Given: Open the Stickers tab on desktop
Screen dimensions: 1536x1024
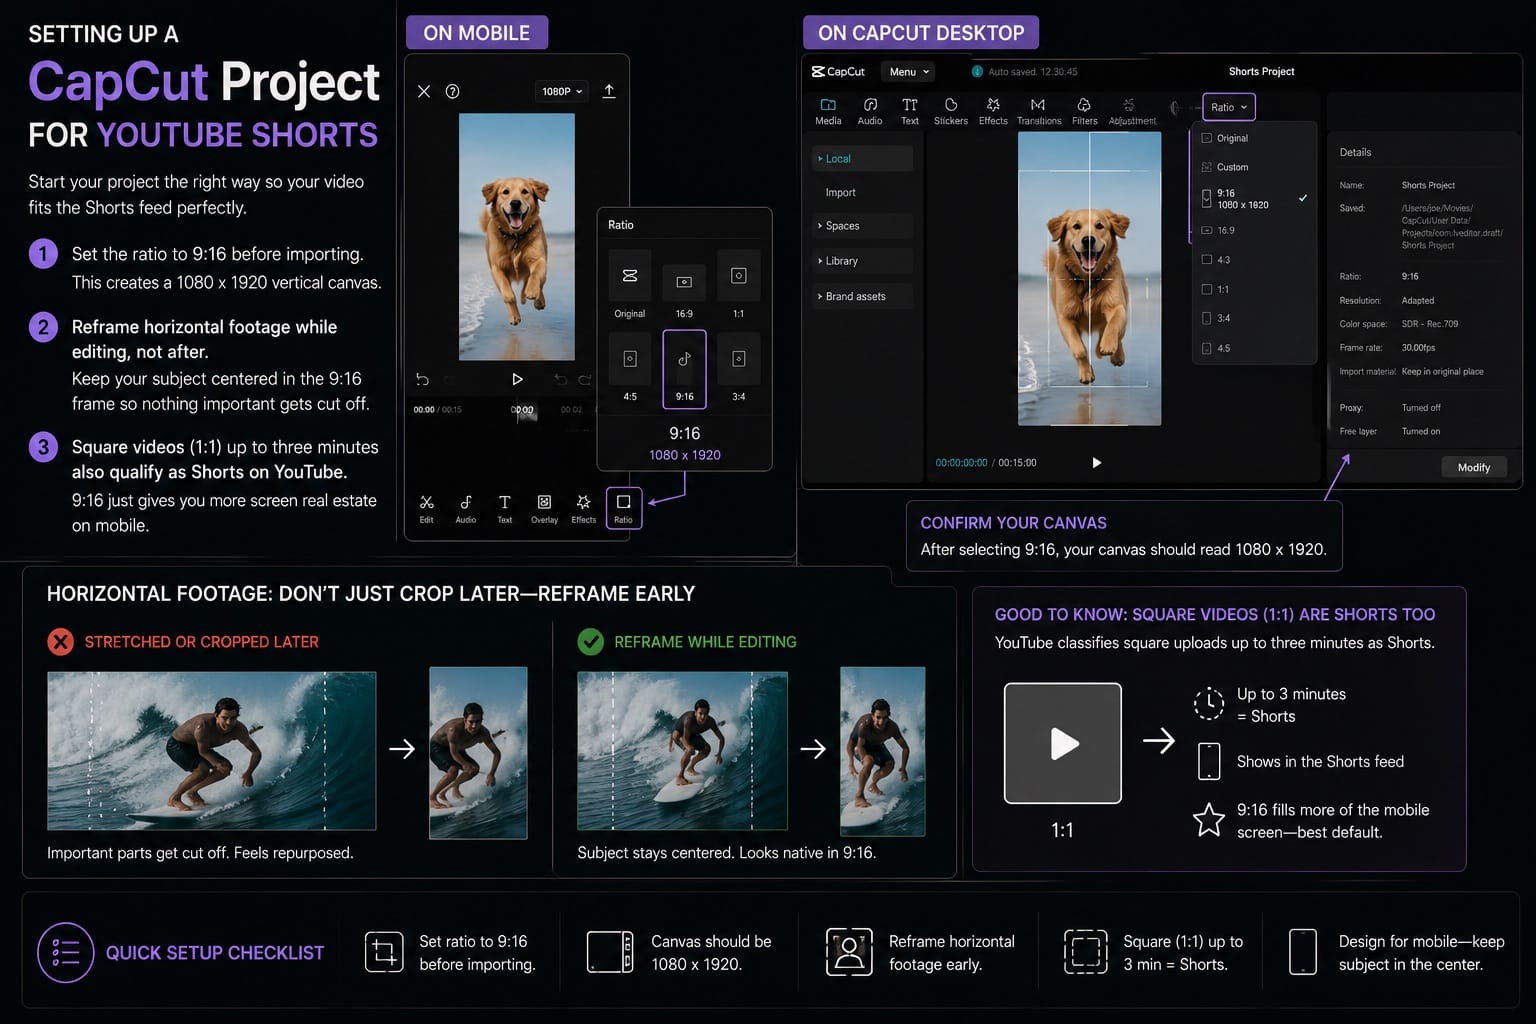Looking at the screenshot, I should [x=951, y=111].
